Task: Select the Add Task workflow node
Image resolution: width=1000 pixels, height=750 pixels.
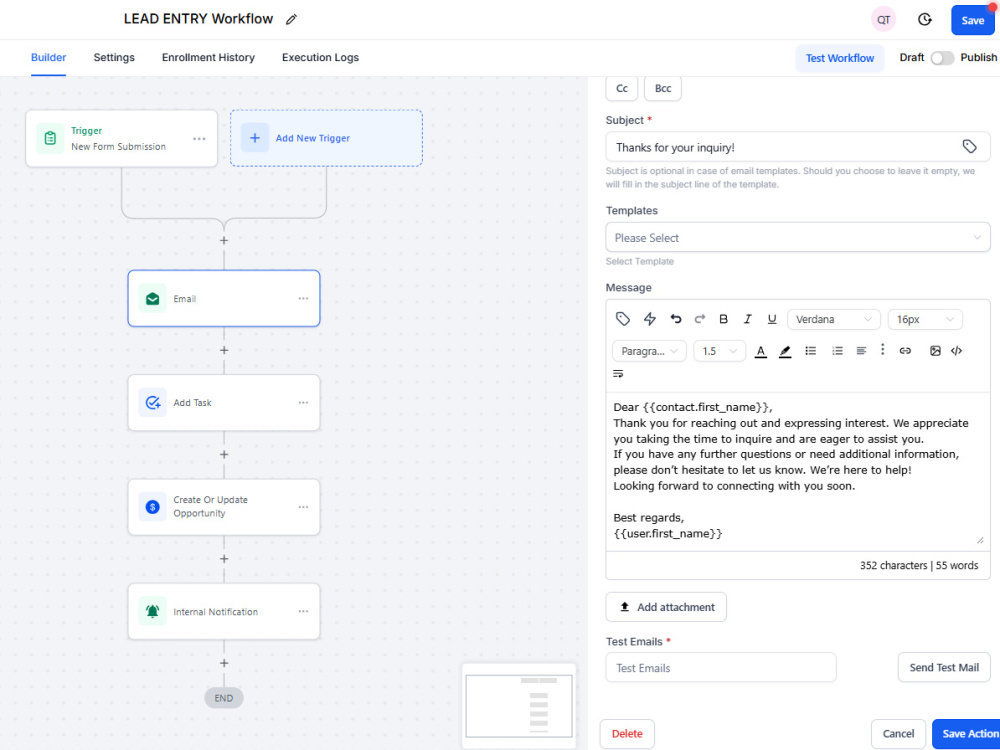Action: pos(224,402)
